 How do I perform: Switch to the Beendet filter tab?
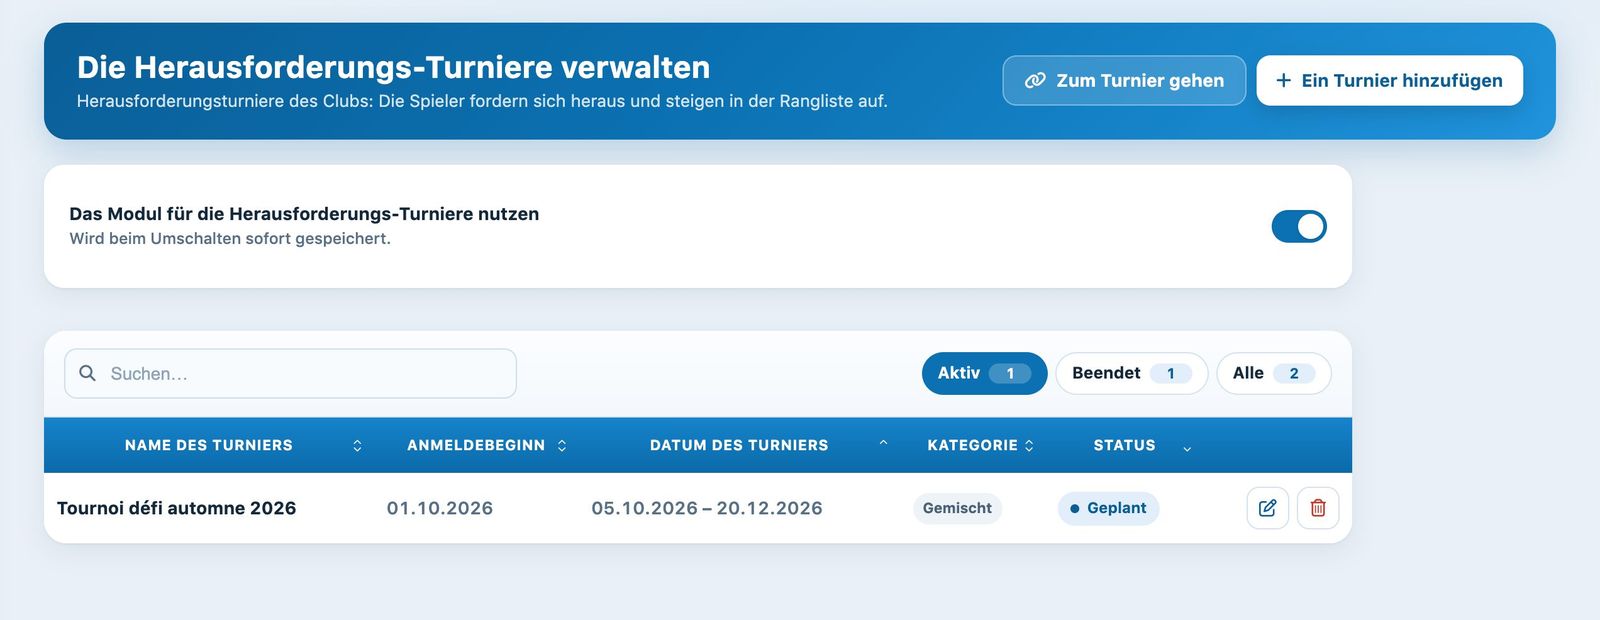(1131, 373)
